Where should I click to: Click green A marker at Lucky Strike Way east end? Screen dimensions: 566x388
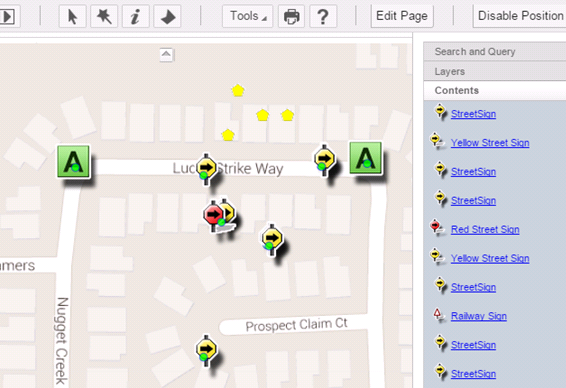click(365, 158)
